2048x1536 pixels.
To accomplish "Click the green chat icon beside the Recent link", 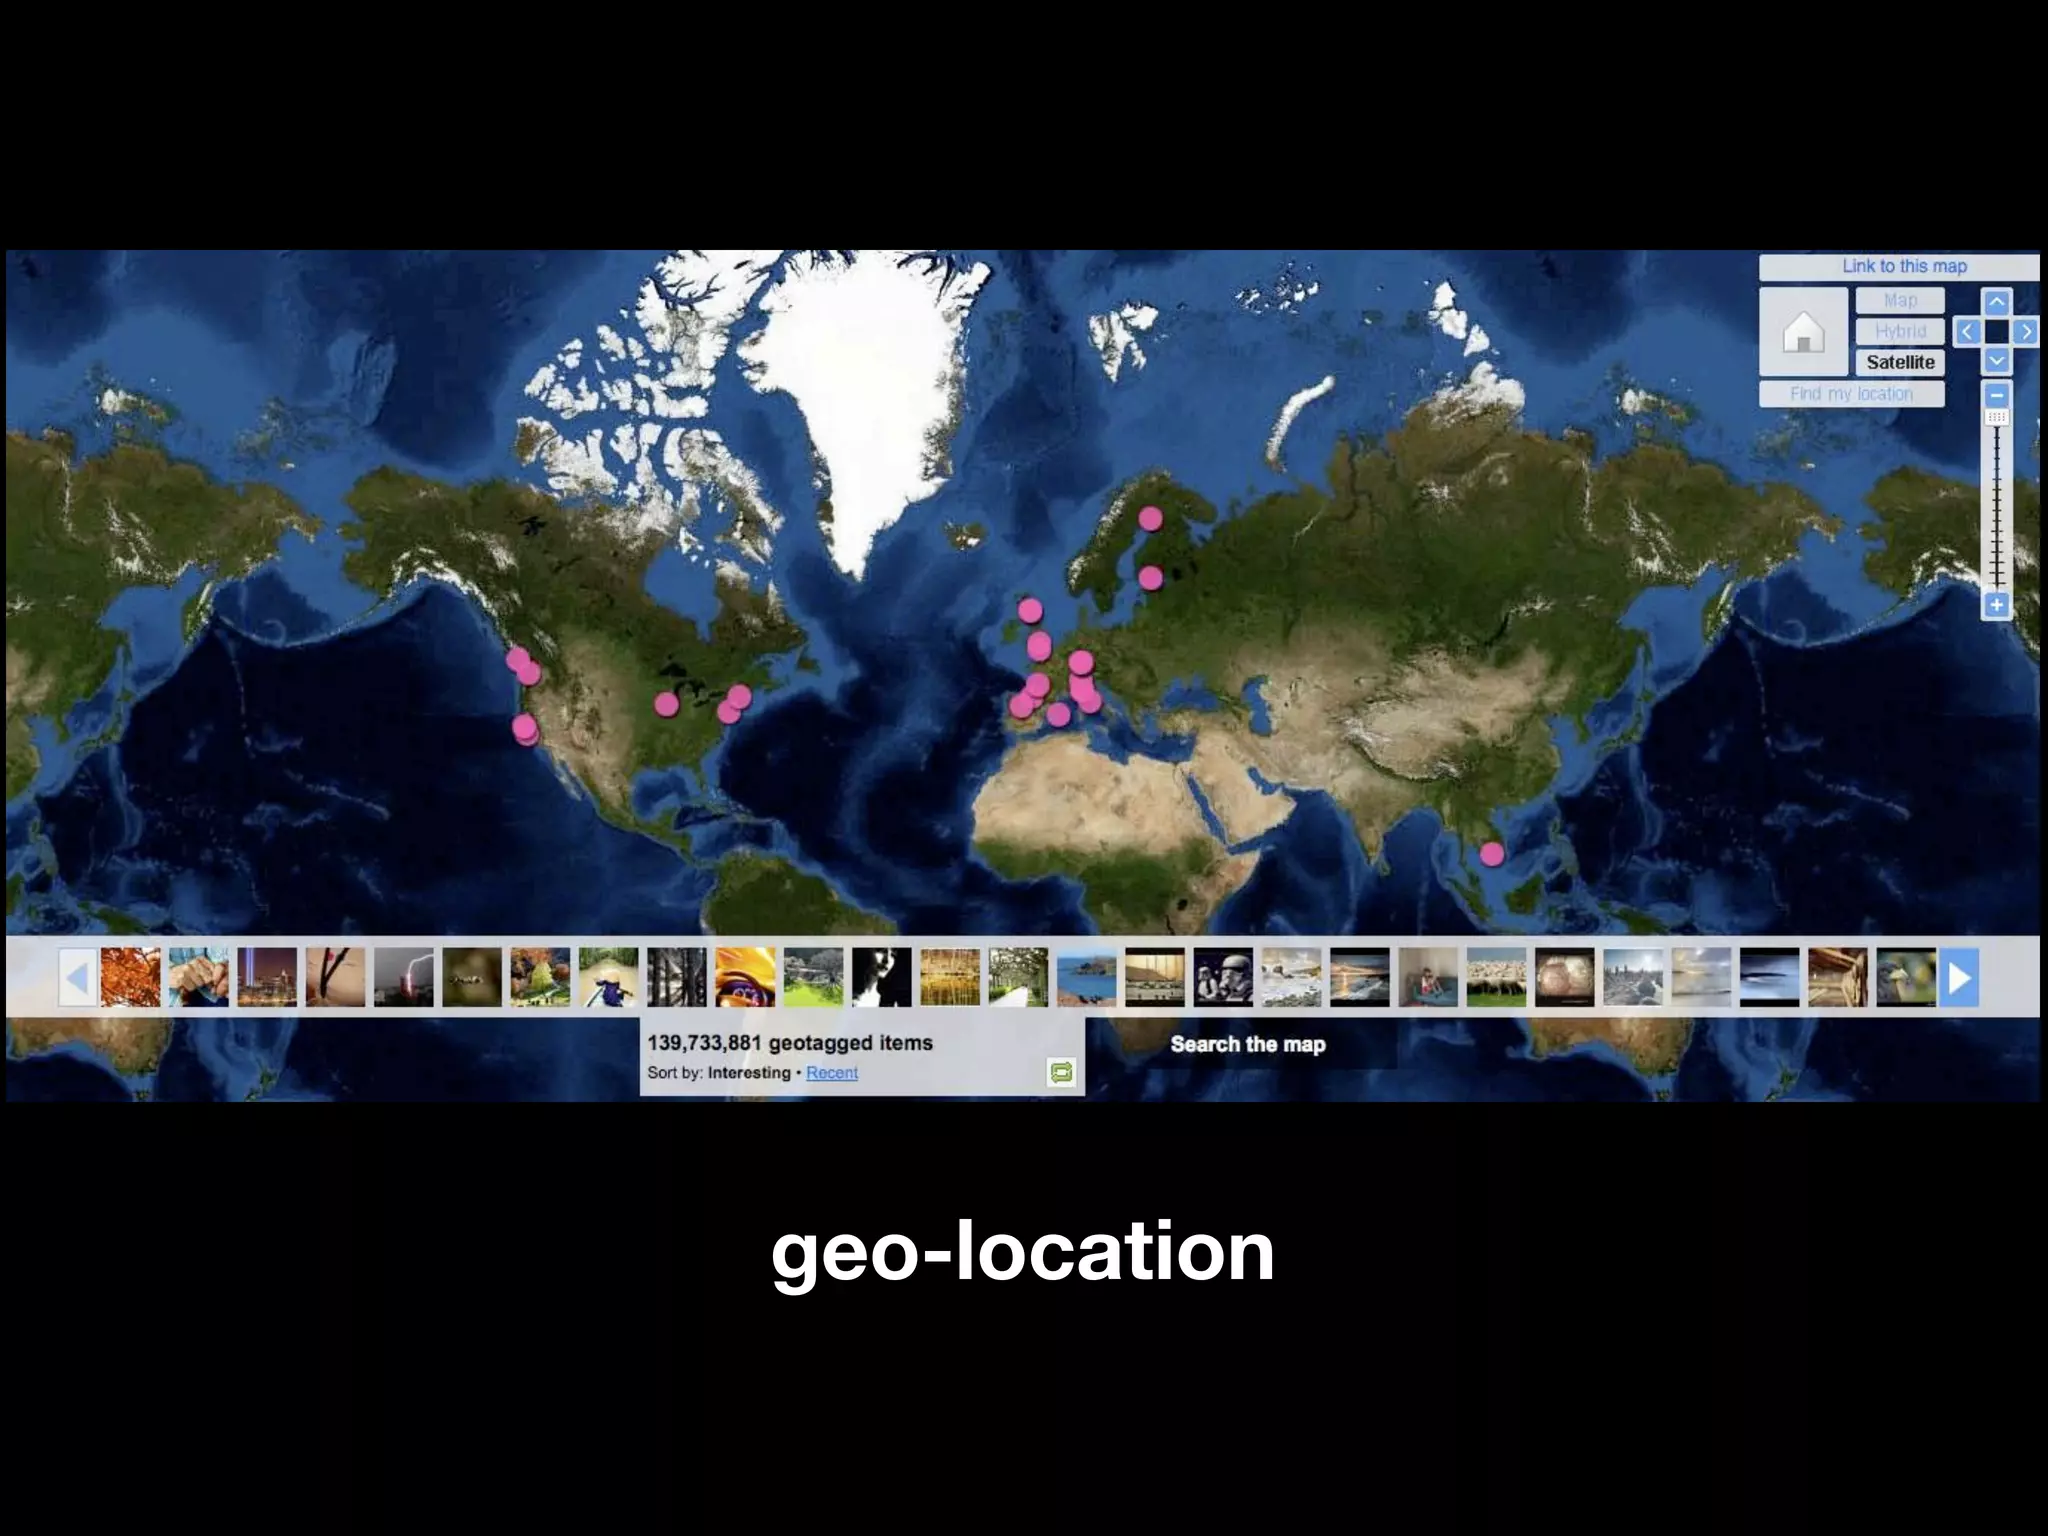I will click(1061, 1072).
